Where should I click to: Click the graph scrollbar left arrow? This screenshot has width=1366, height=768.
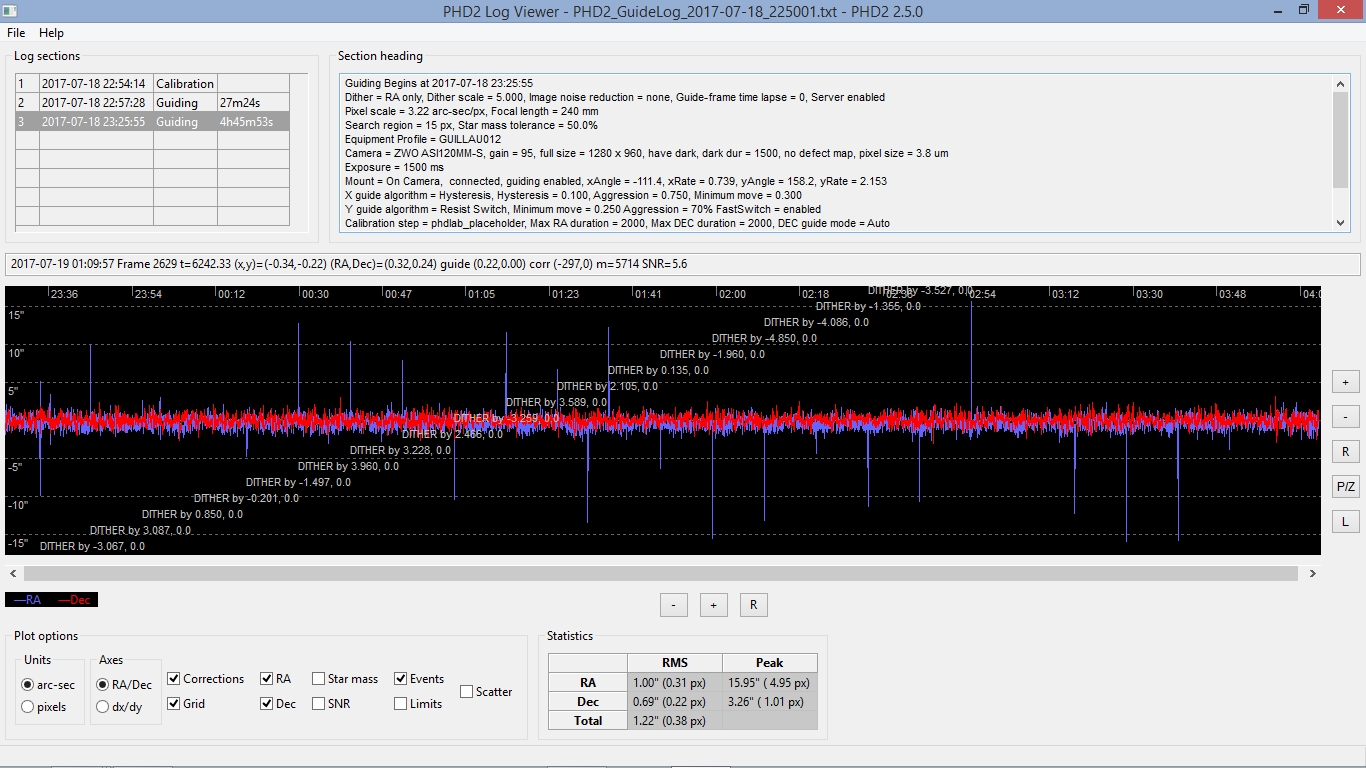tap(12, 574)
